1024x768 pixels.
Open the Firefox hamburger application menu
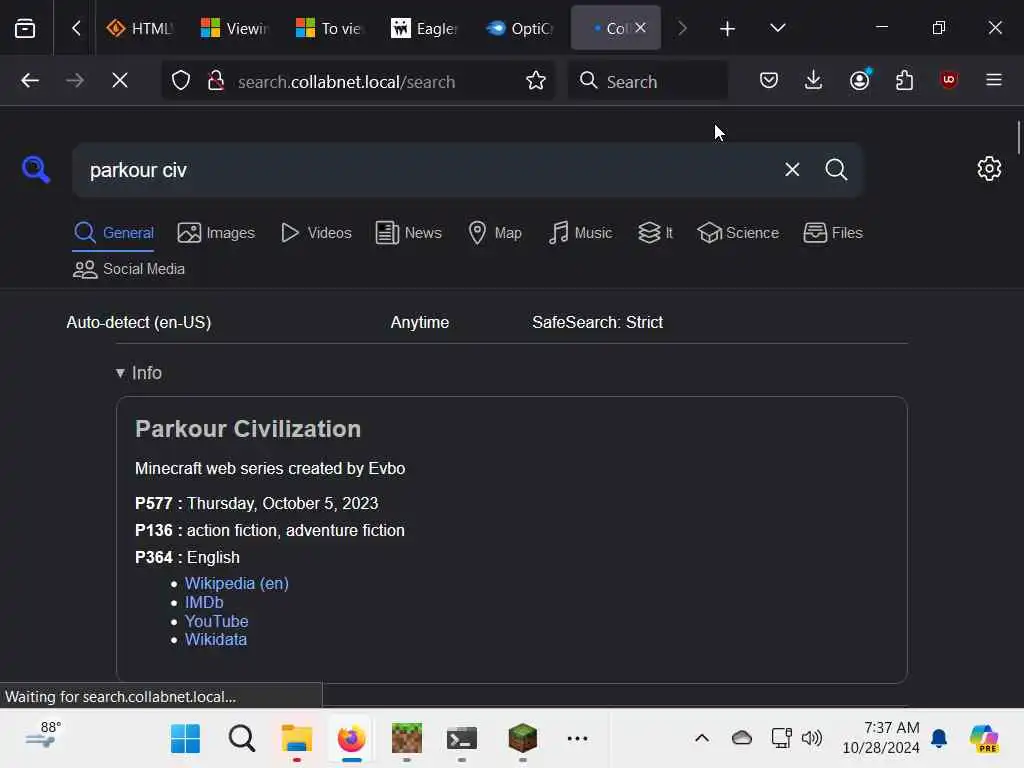(994, 80)
